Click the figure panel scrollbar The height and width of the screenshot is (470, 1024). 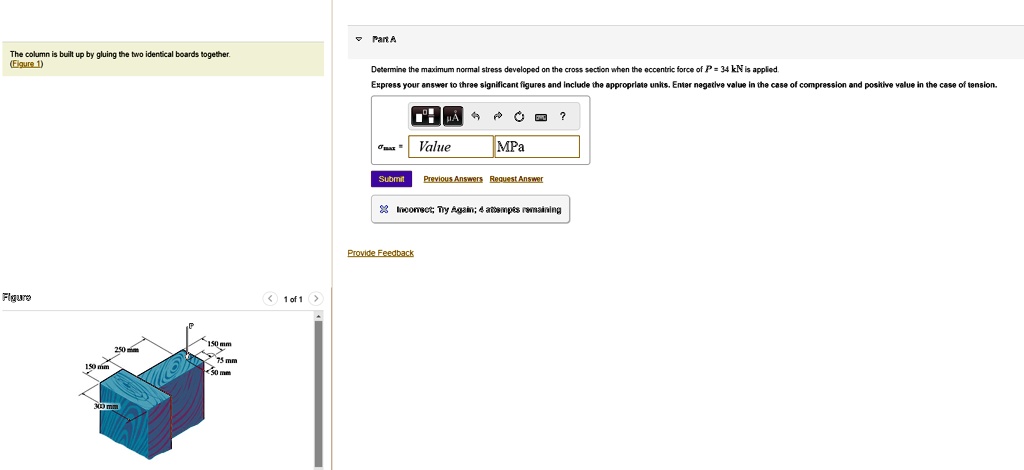pos(319,393)
